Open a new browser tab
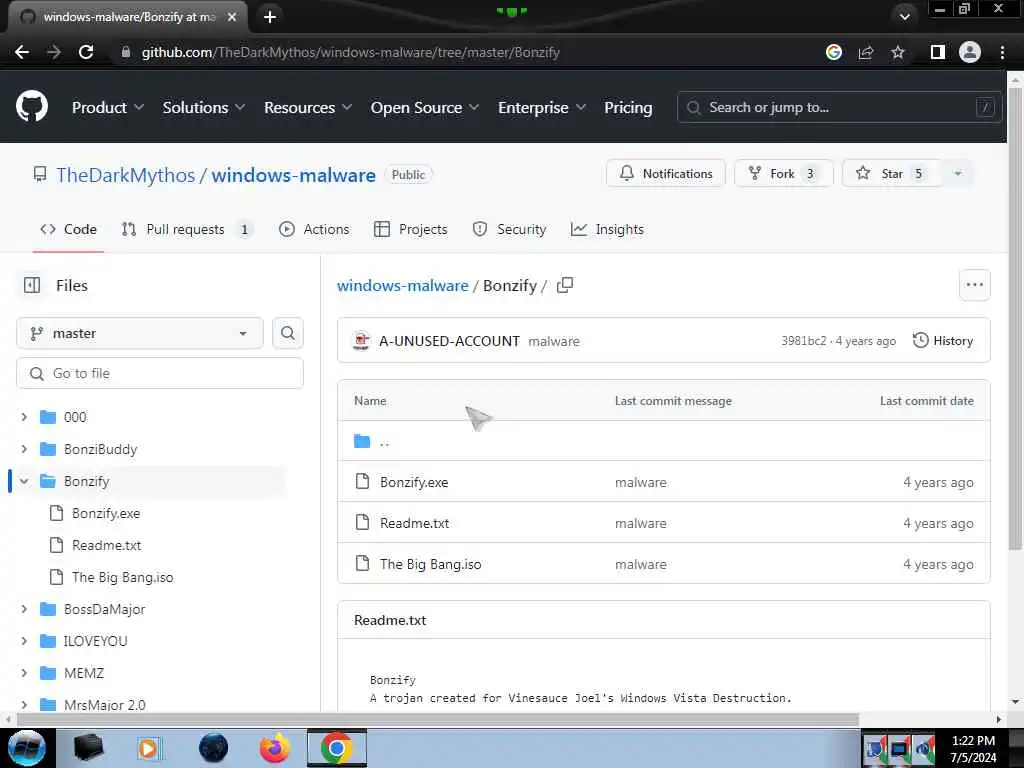The image size is (1024, 768). coord(270,17)
